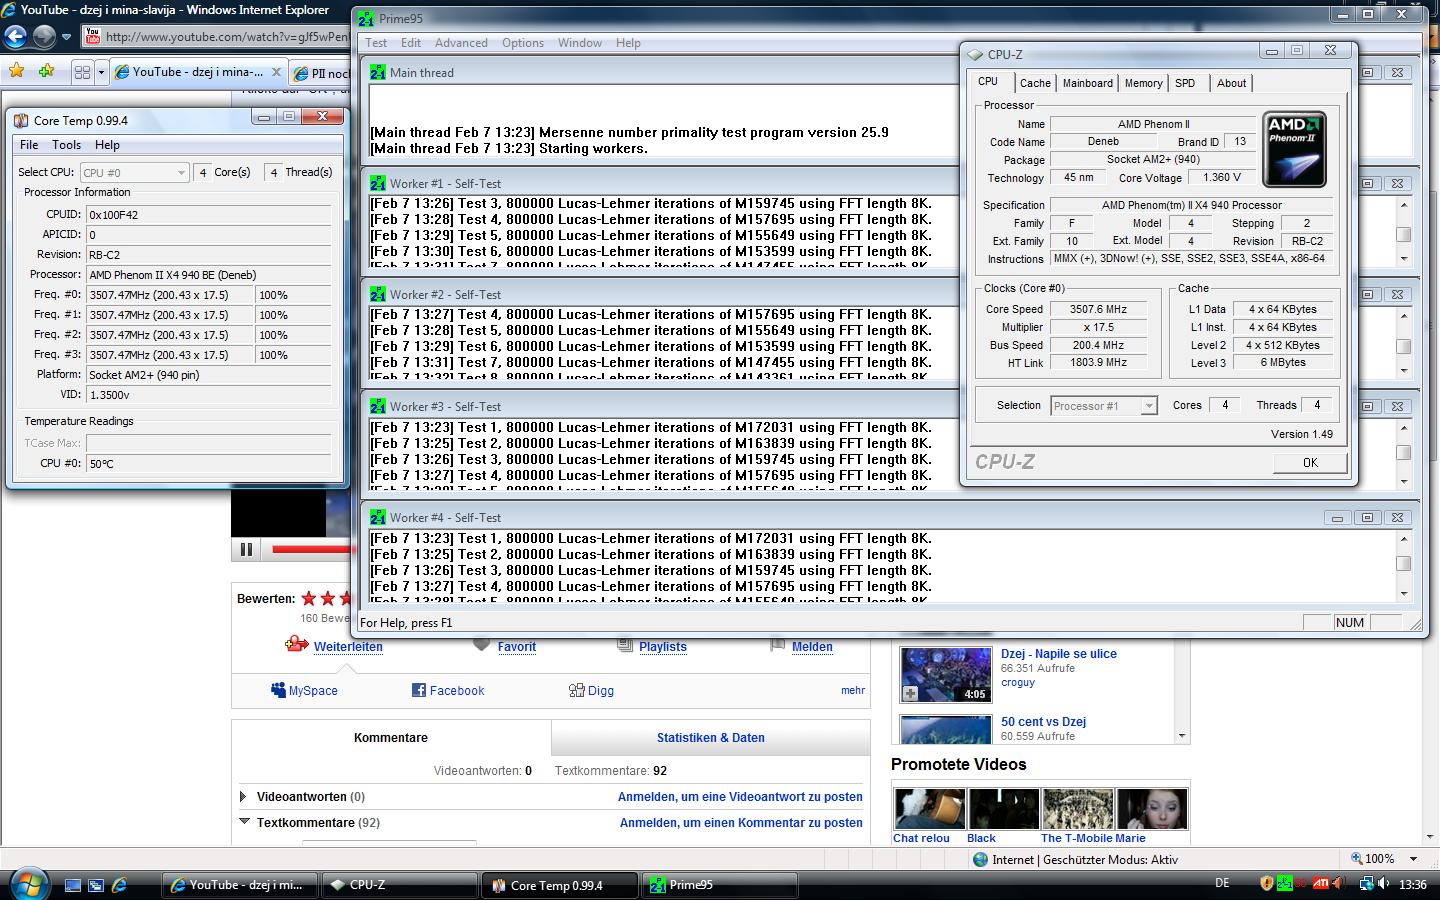Click the Worker #1 Self-Test window icon
This screenshot has width=1440, height=900.
[377, 183]
